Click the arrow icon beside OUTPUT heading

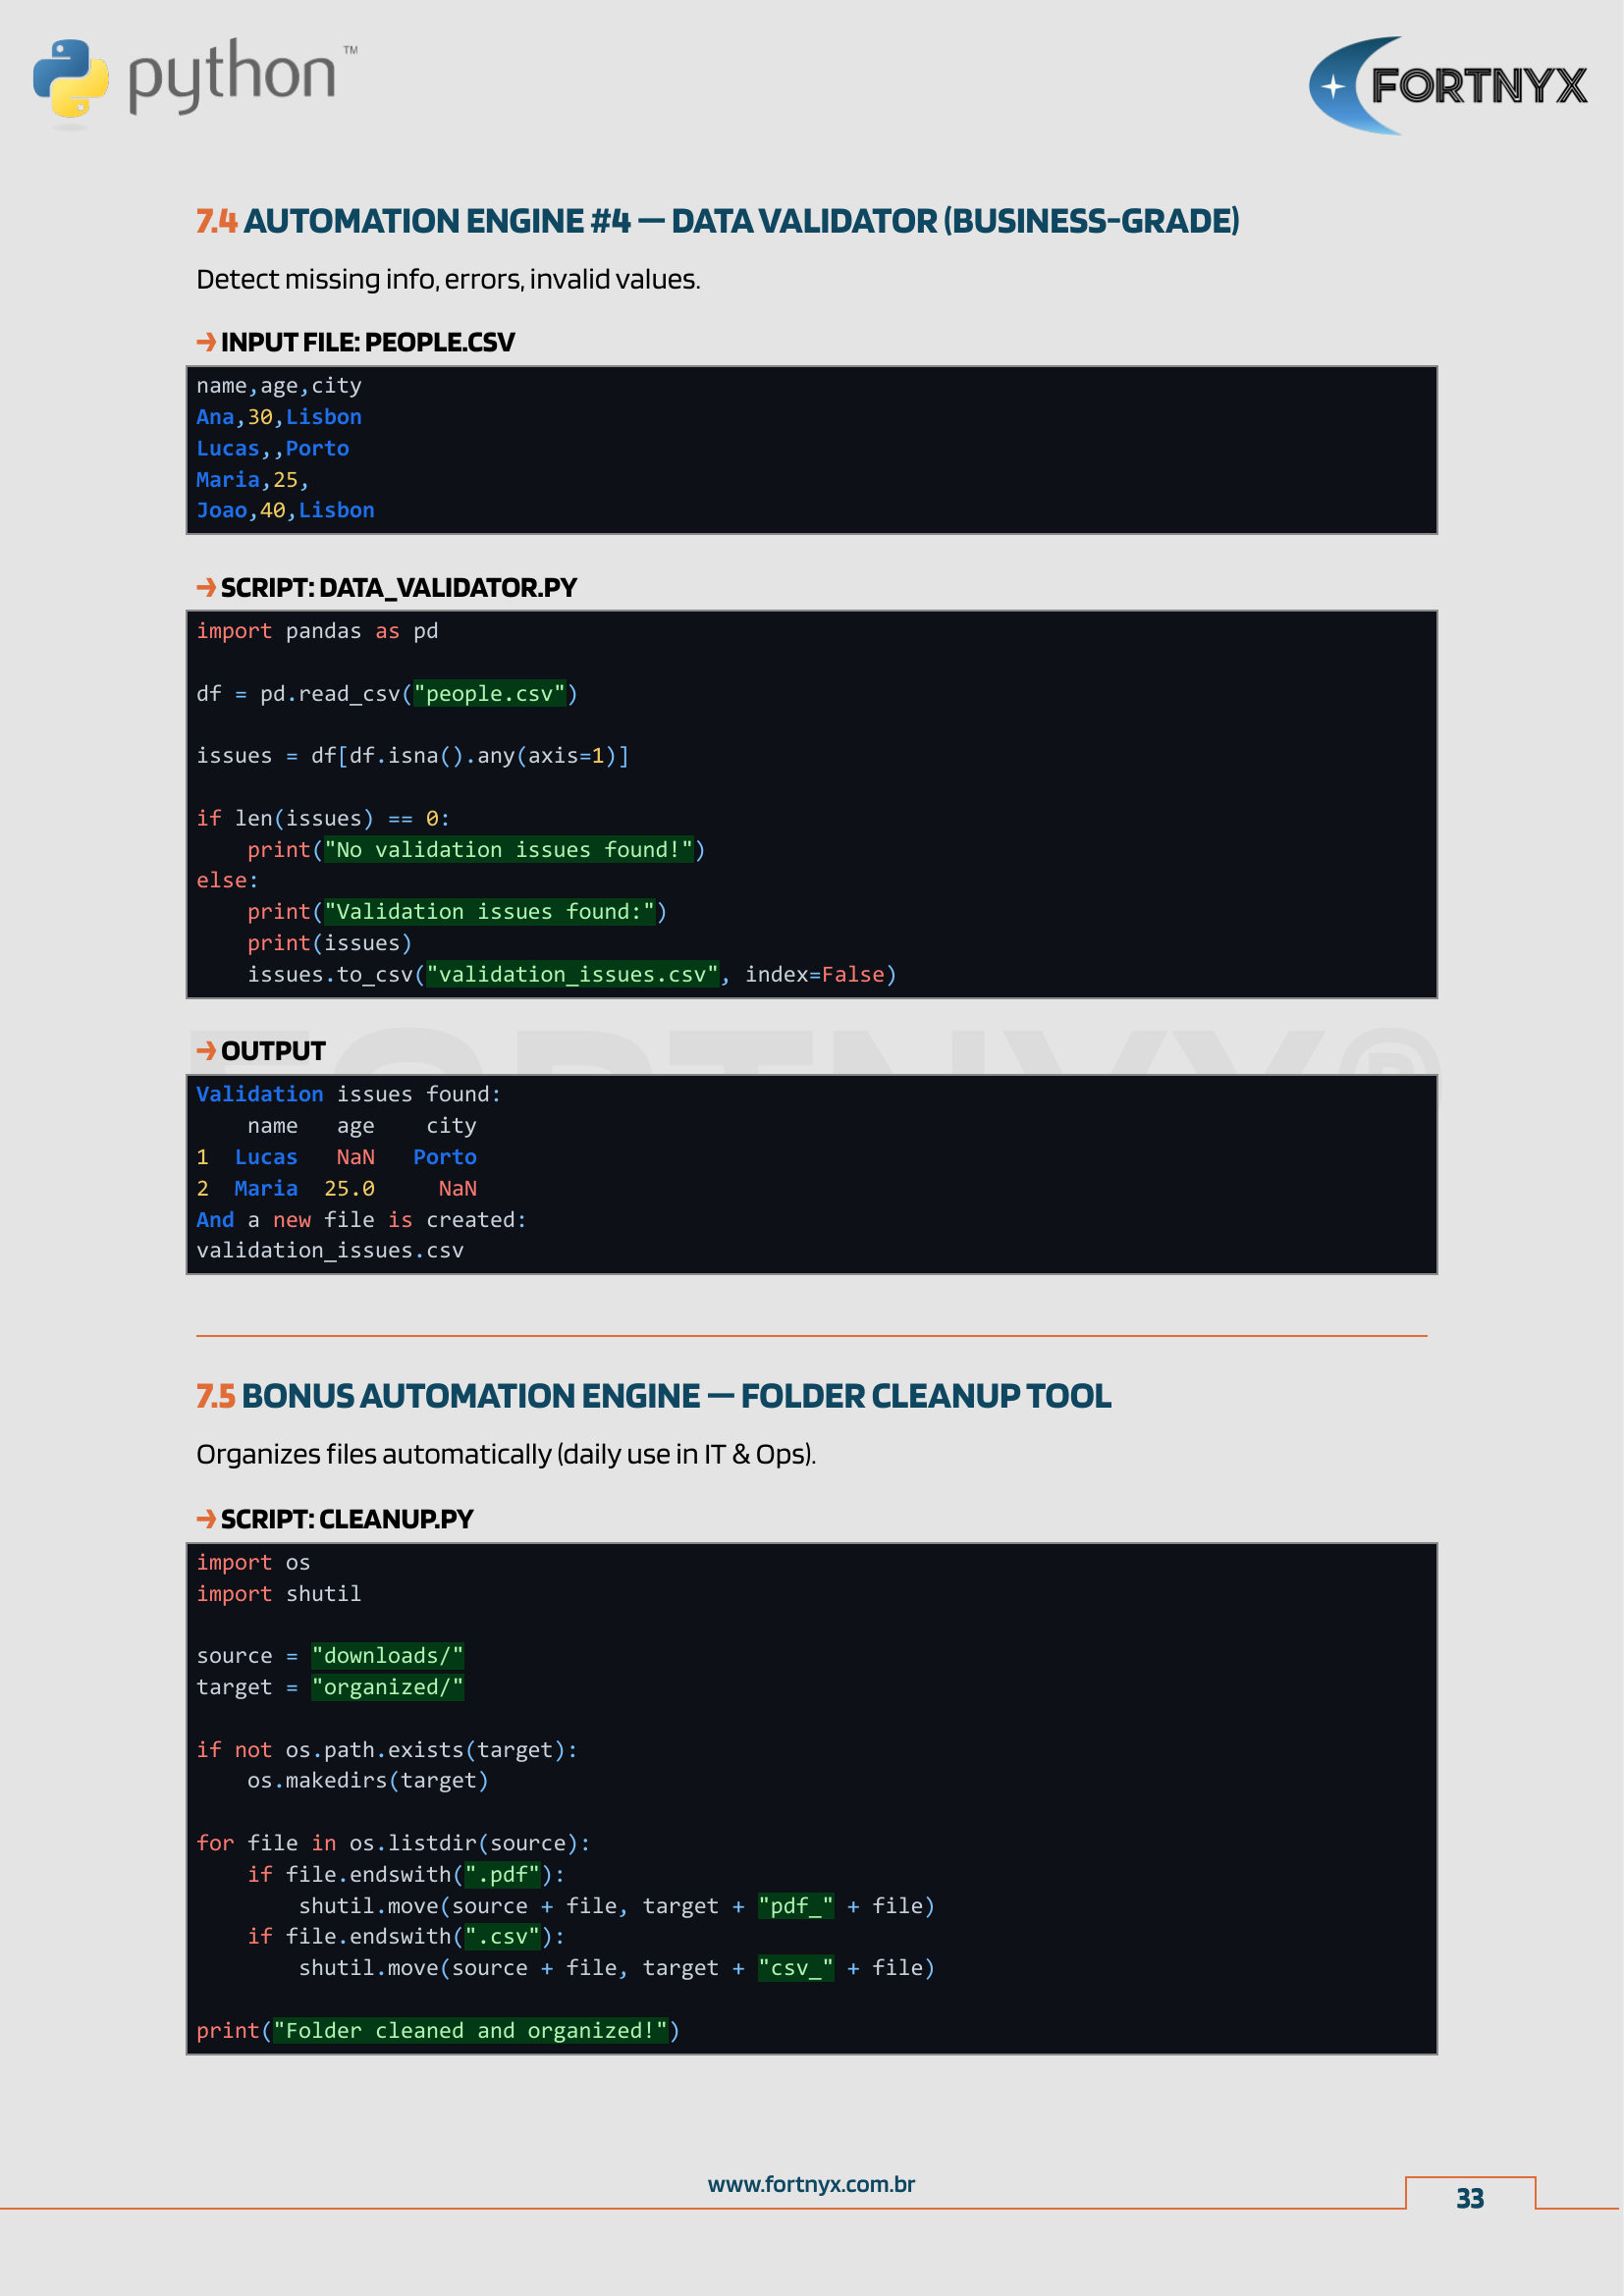tap(206, 1050)
